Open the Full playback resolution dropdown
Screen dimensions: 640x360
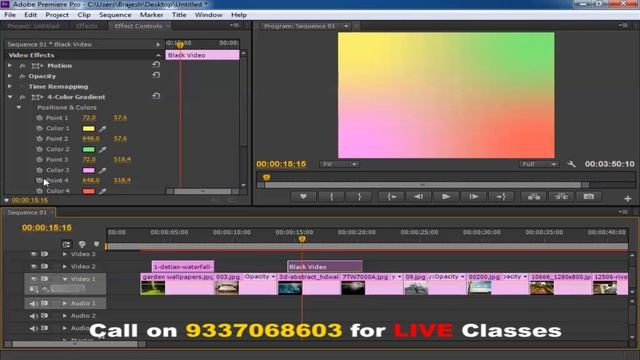(539, 164)
